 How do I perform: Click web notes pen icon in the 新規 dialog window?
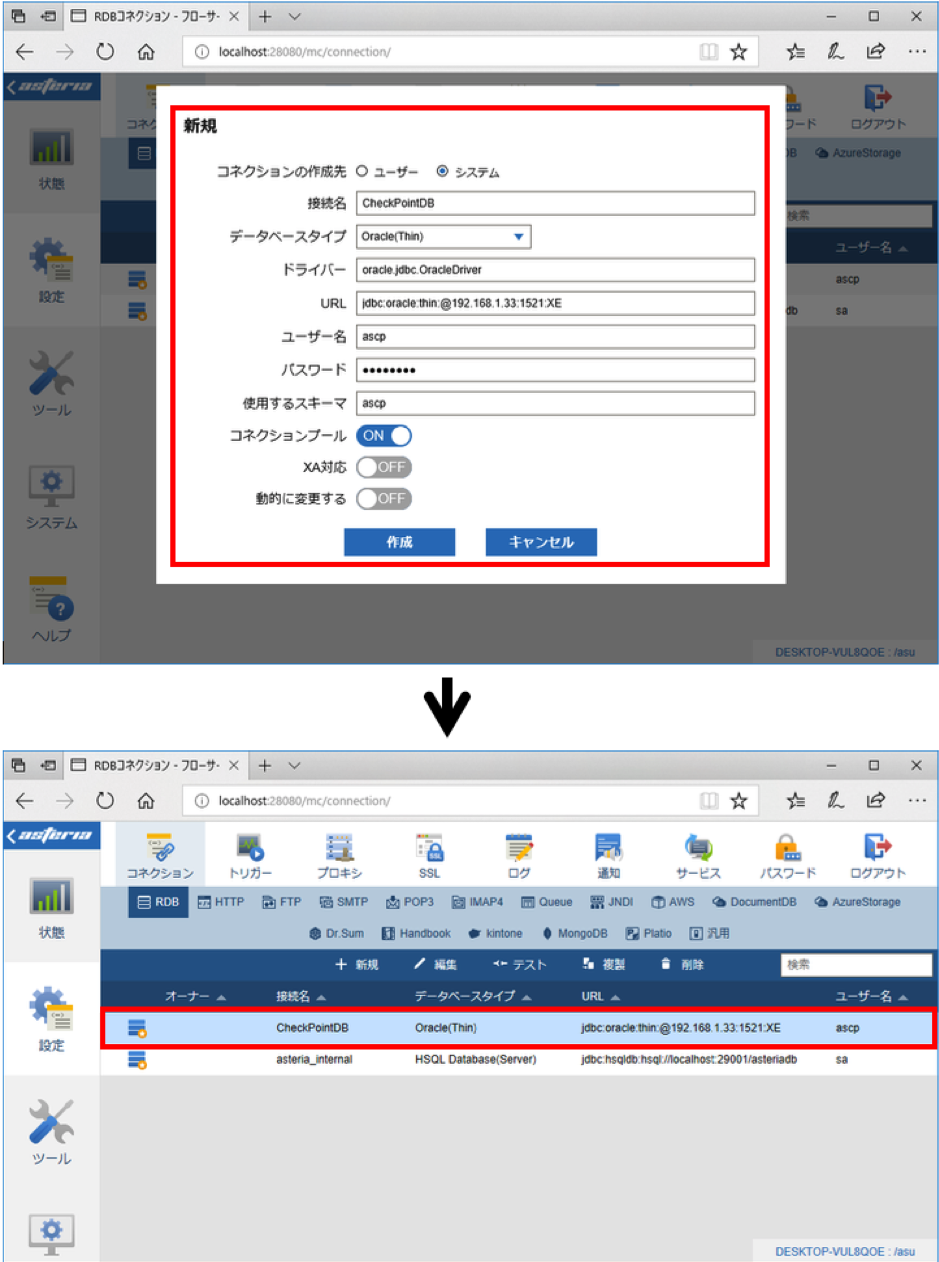pyautogui.click(x=836, y=52)
